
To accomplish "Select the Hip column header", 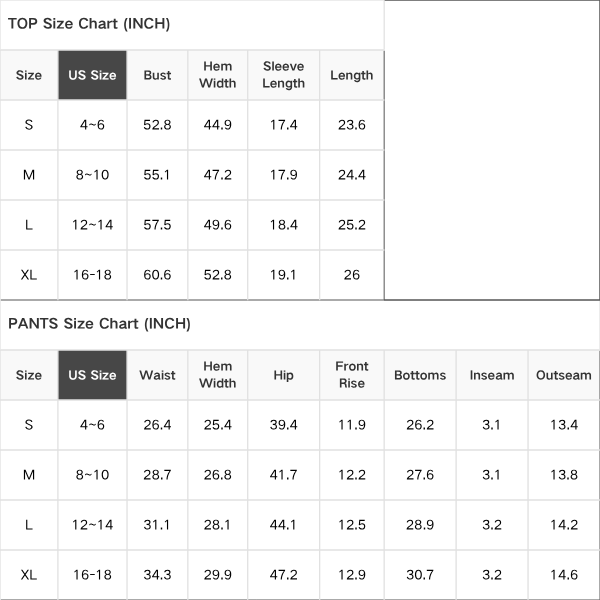I will [x=284, y=375].
